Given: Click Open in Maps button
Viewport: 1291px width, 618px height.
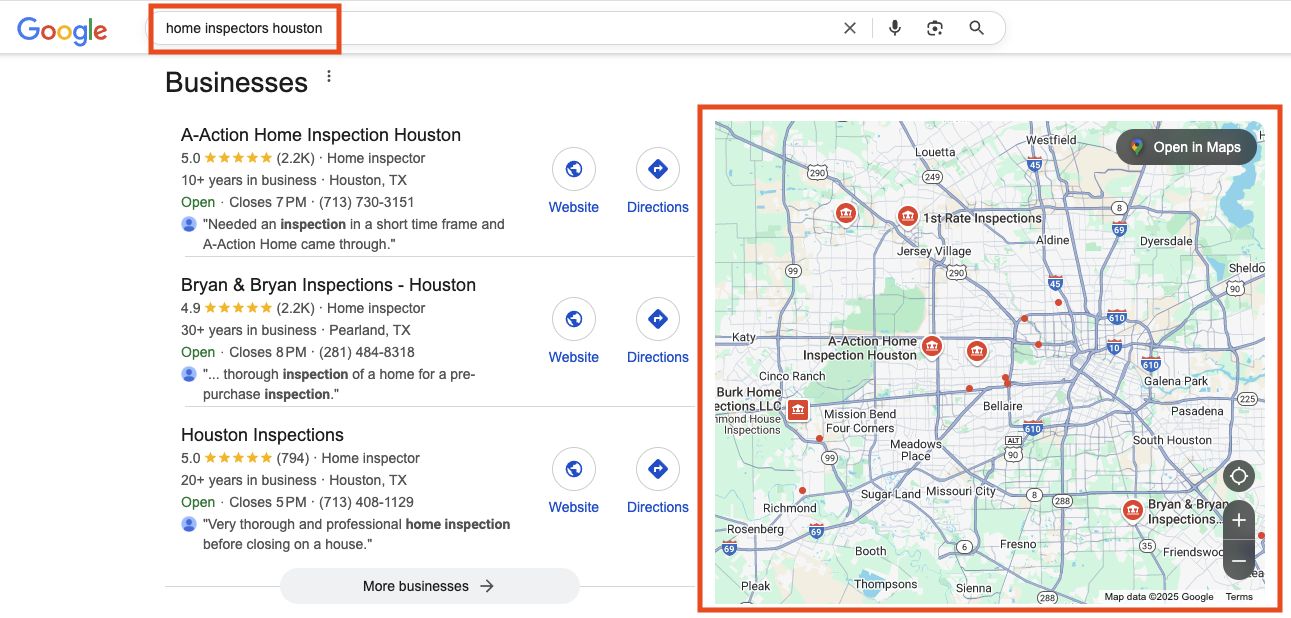Looking at the screenshot, I should [x=1186, y=147].
